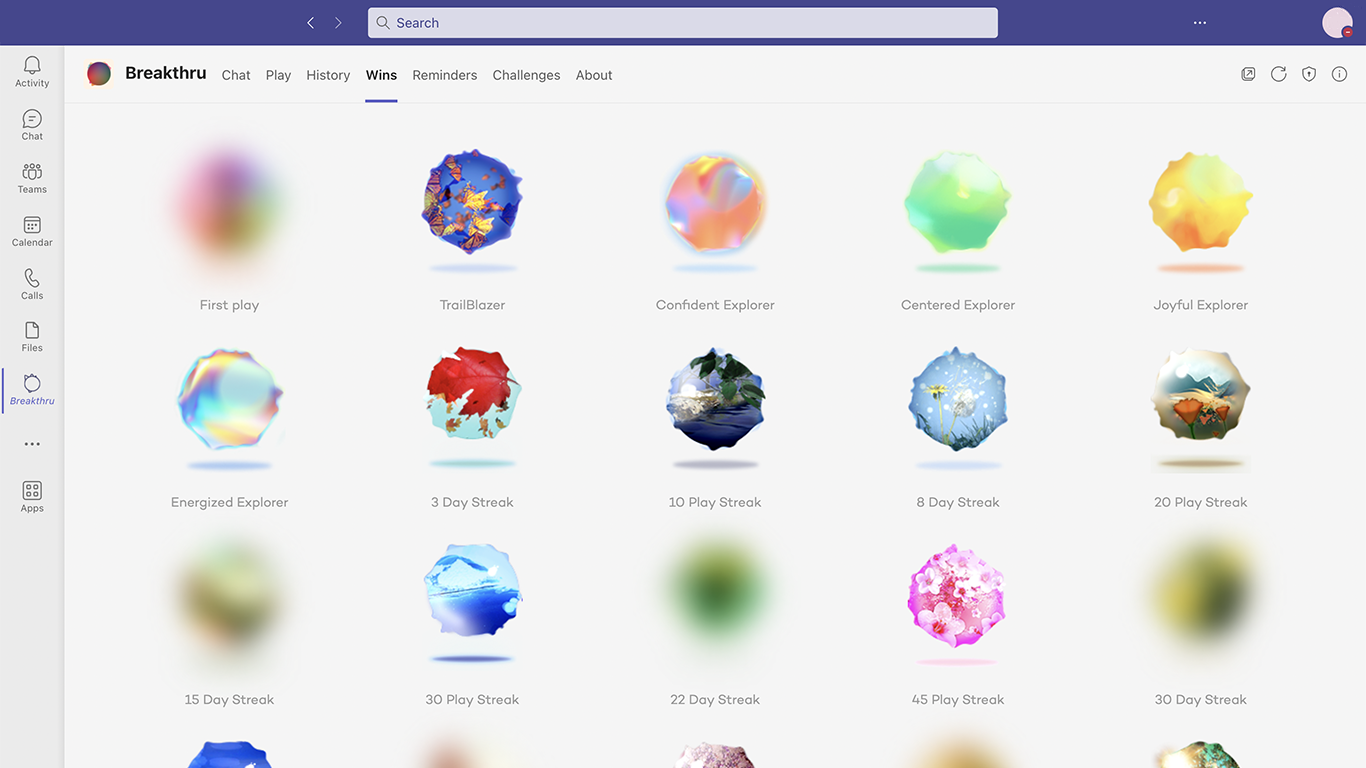Select the blurred 15 Day Streak badge
The height and width of the screenshot is (768, 1366).
[x=229, y=597]
